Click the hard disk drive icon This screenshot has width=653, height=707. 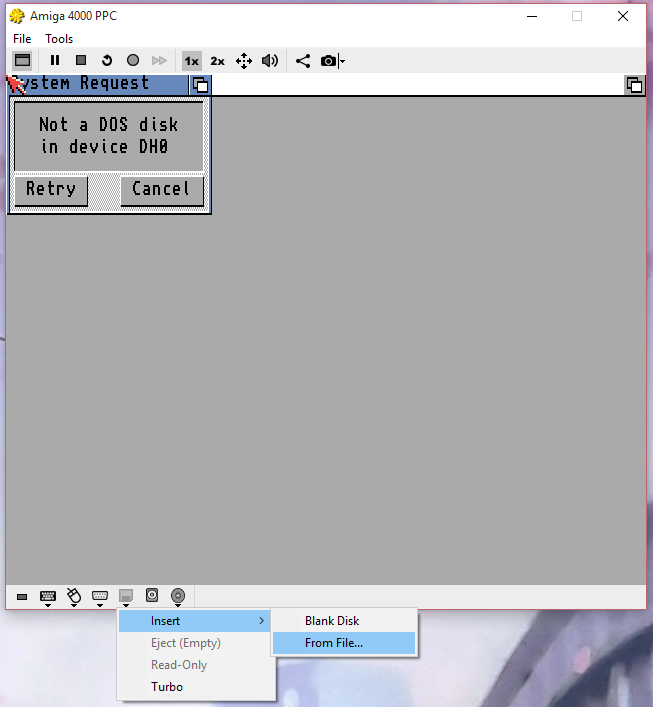tap(152, 595)
